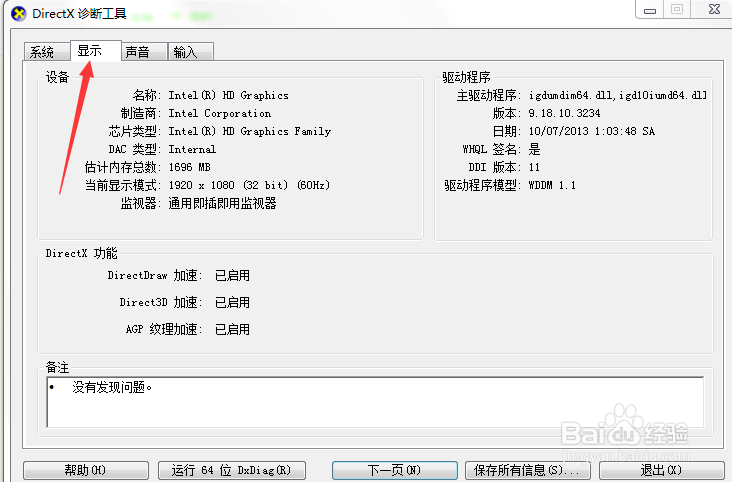Viewport: 732px width, 482px height.
Task: Minimize the DirectX diagnostic window
Action: [650, 9]
